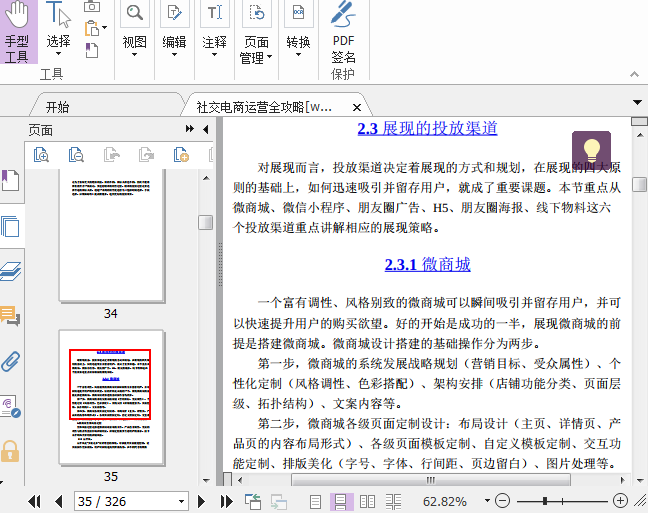
Task: Open the bookmarks sidebar panel
Action: click(x=10, y=181)
